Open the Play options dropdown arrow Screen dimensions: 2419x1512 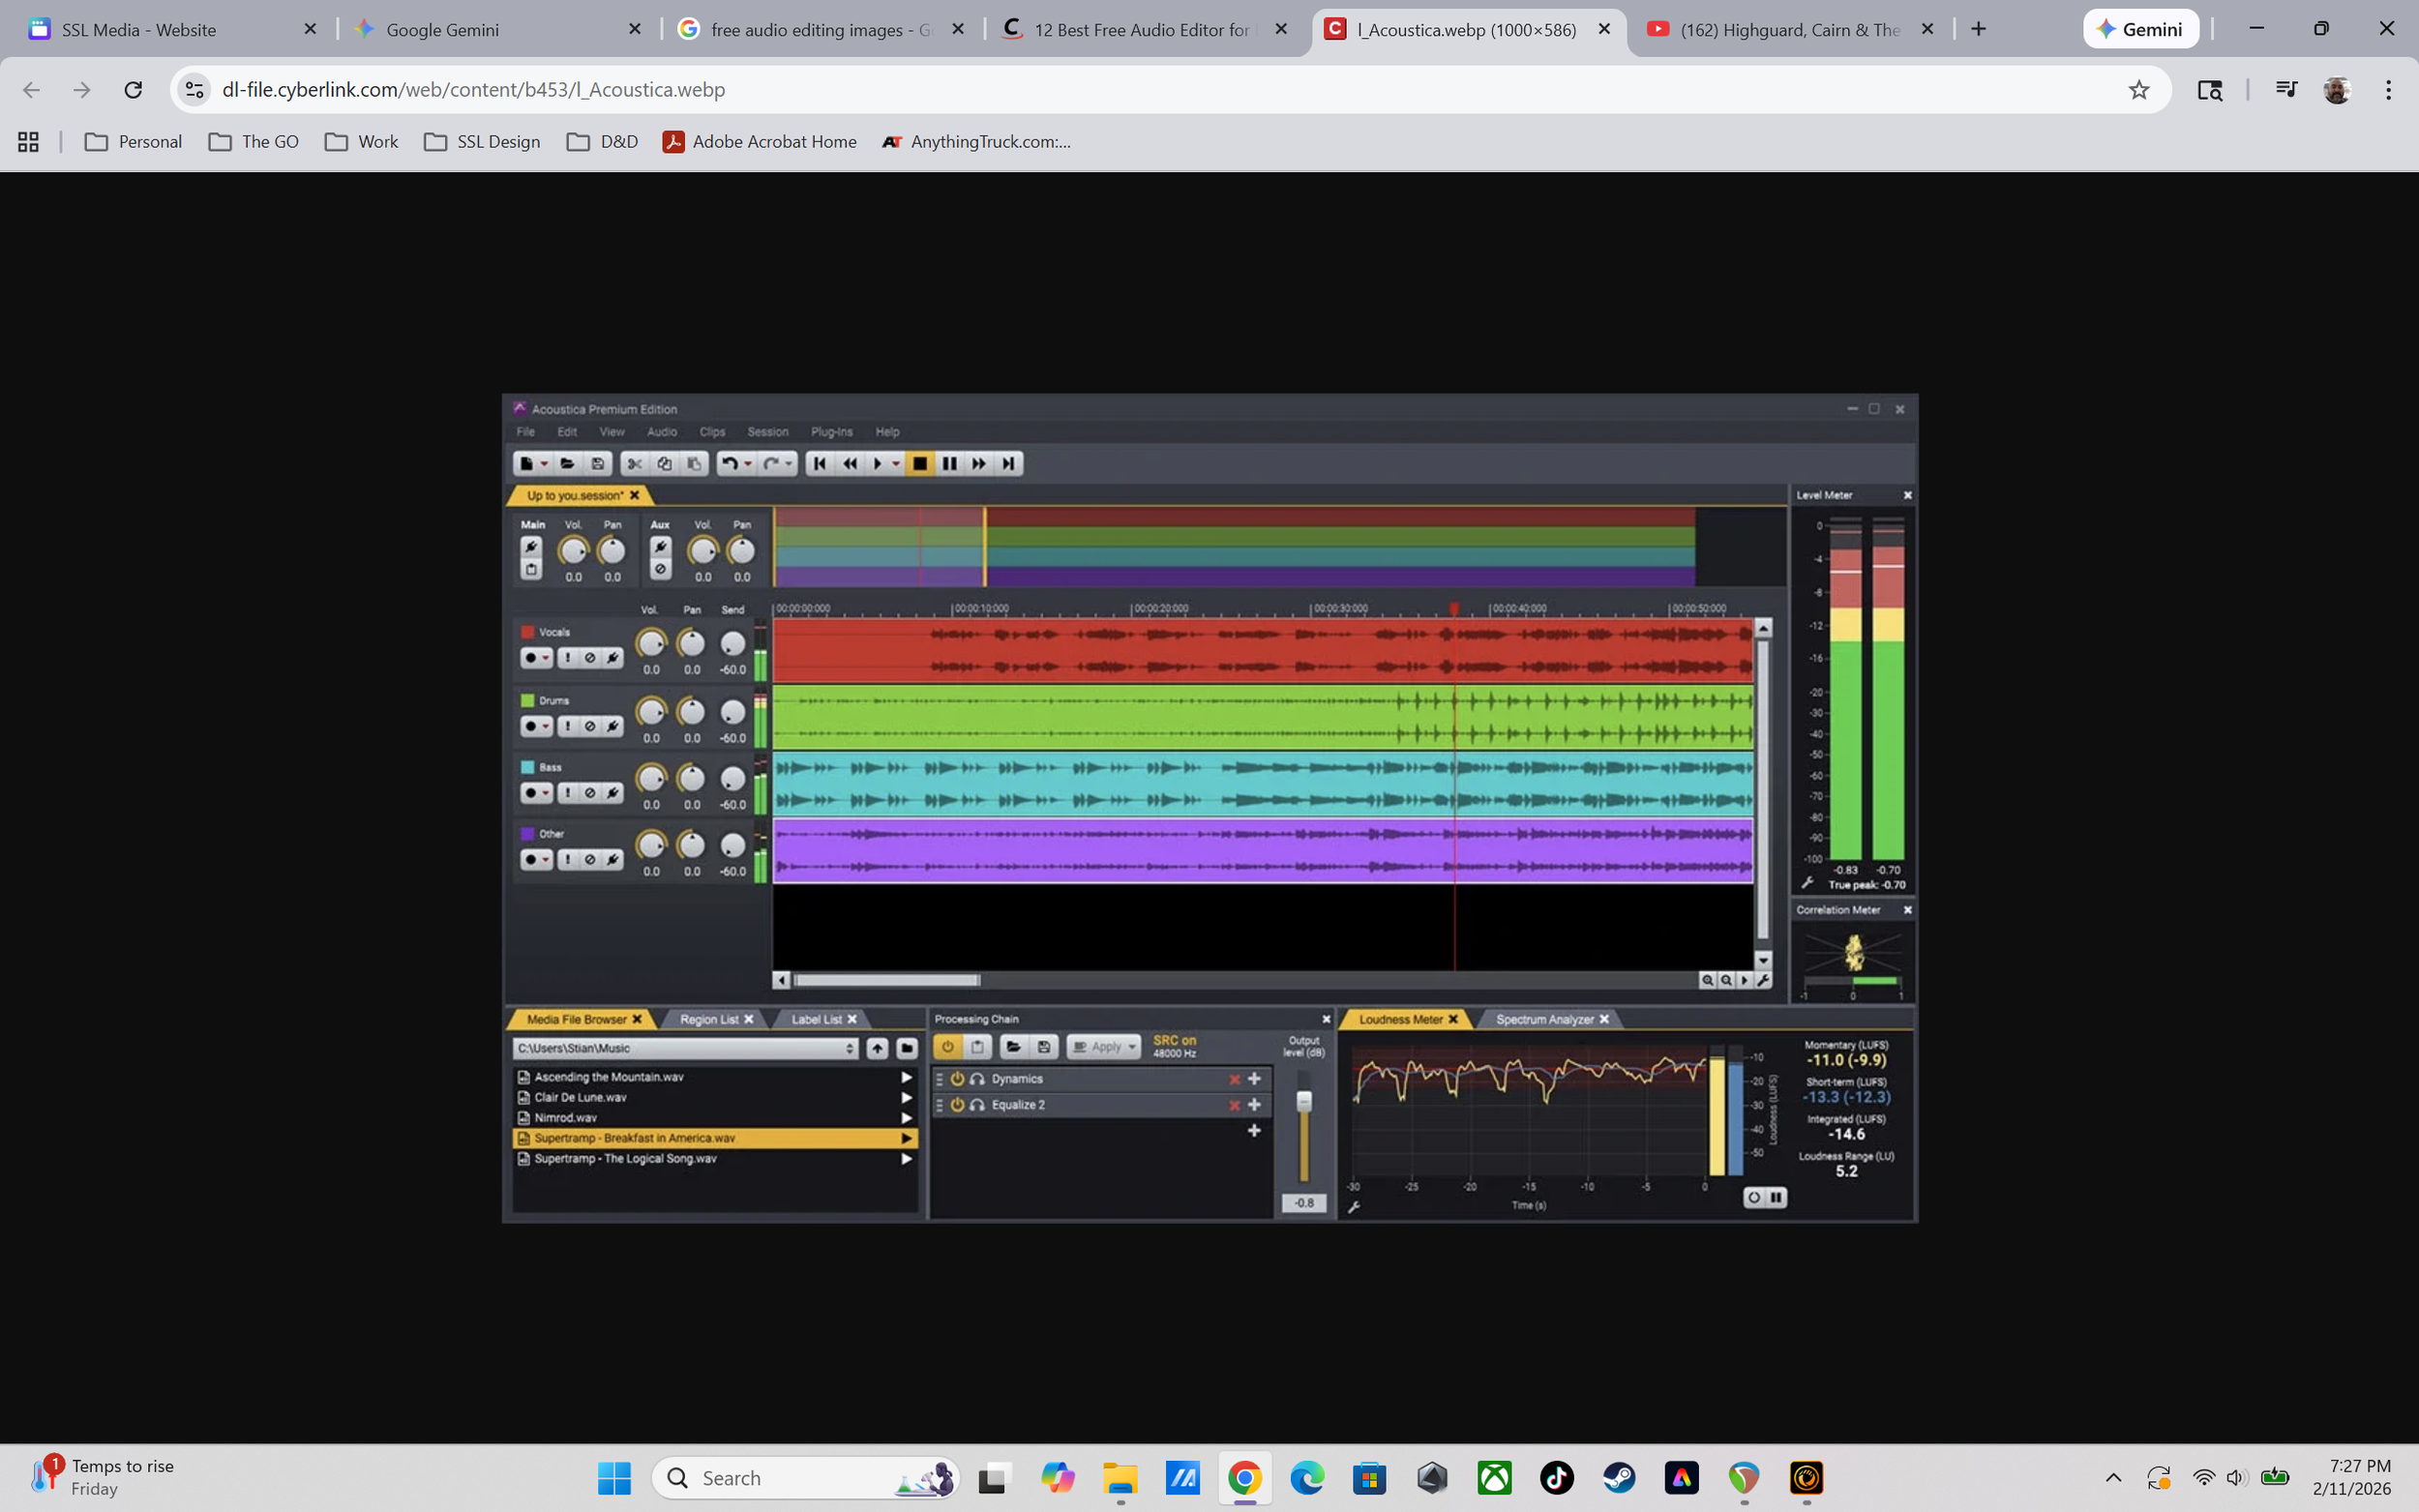pyautogui.click(x=895, y=464)
